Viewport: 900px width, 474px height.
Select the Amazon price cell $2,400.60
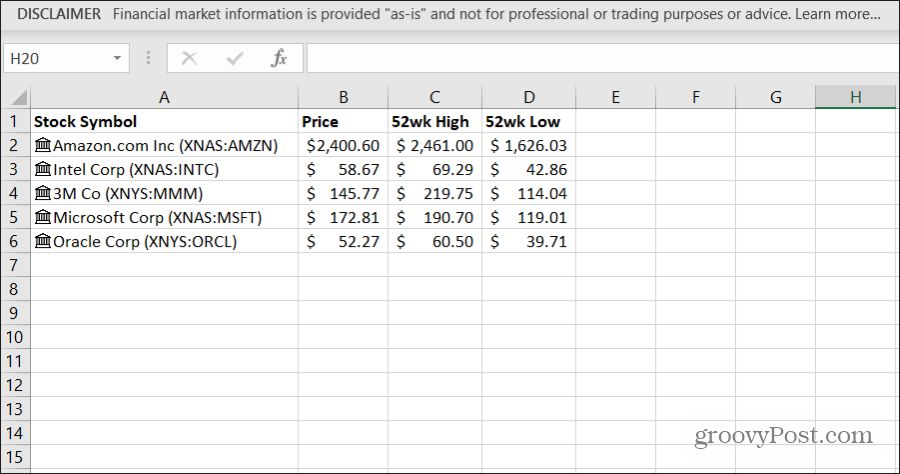coord(343,146)
